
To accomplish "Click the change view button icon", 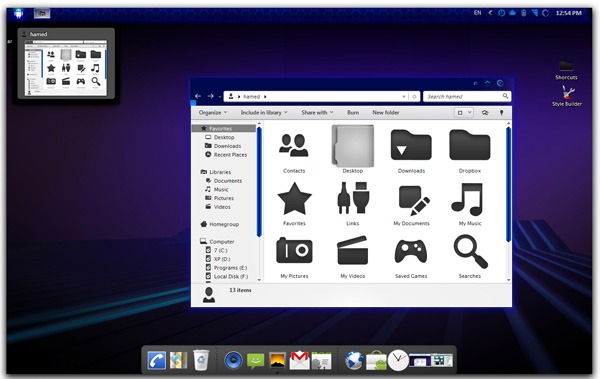I will tap(460, 113).
